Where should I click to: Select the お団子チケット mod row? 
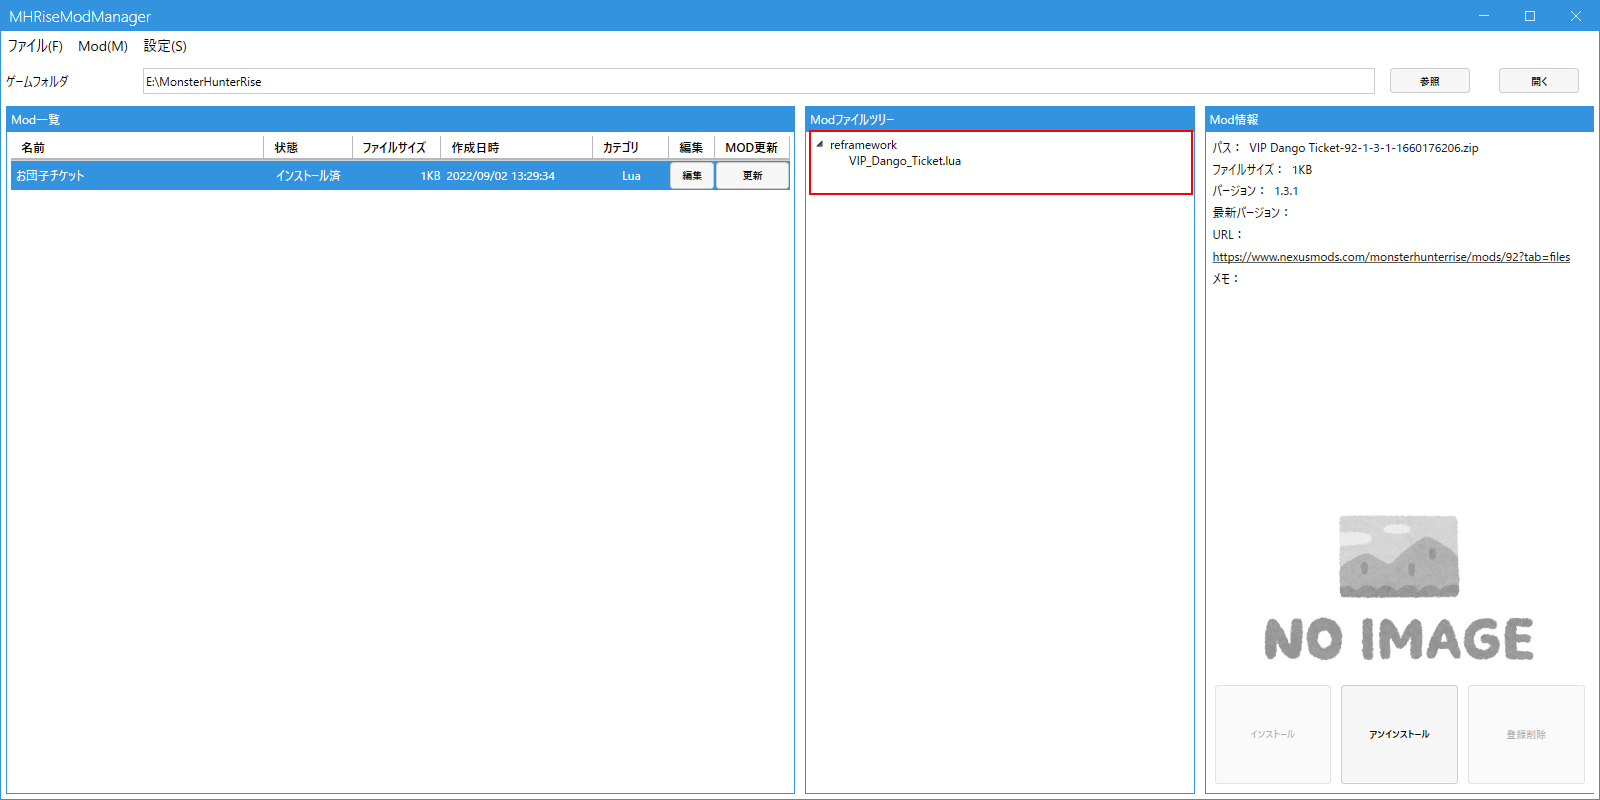pyautogui.click(x=400, y=175)
